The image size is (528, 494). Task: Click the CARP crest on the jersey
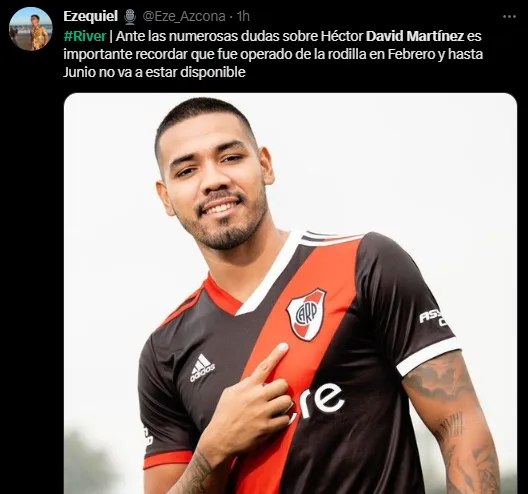306,315
